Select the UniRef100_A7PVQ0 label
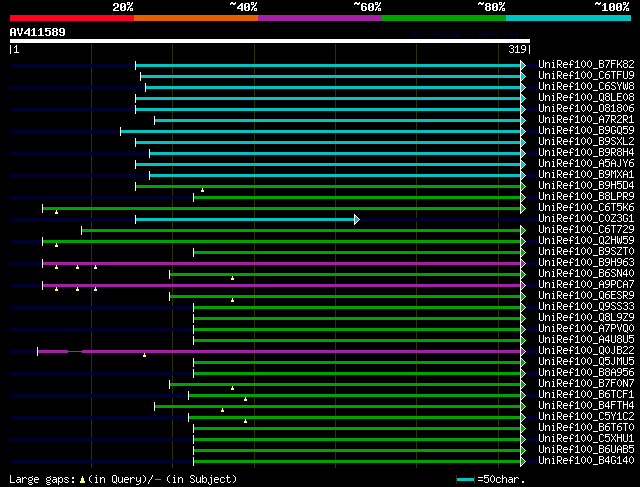Viewport: 640px width, 487px height. (586, 329)
